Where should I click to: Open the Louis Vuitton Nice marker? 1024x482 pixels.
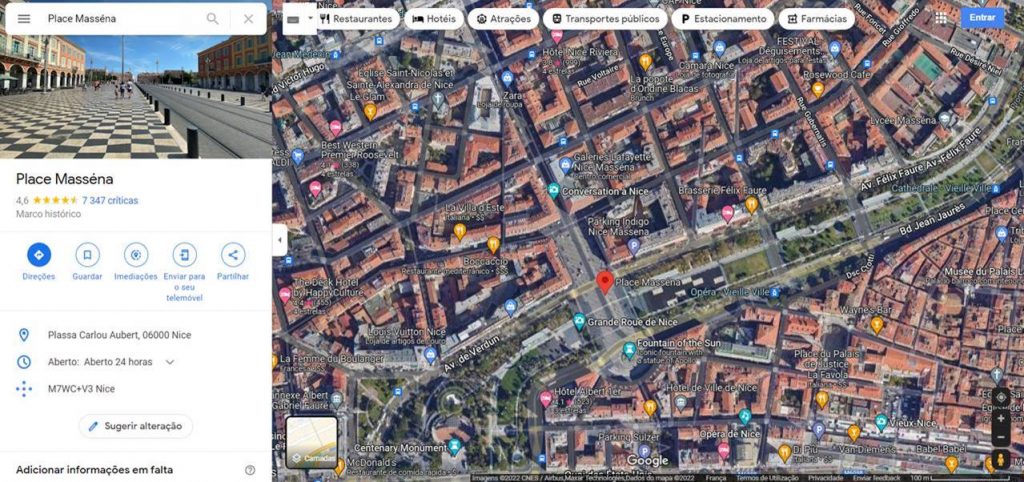(x=430, y=355)
